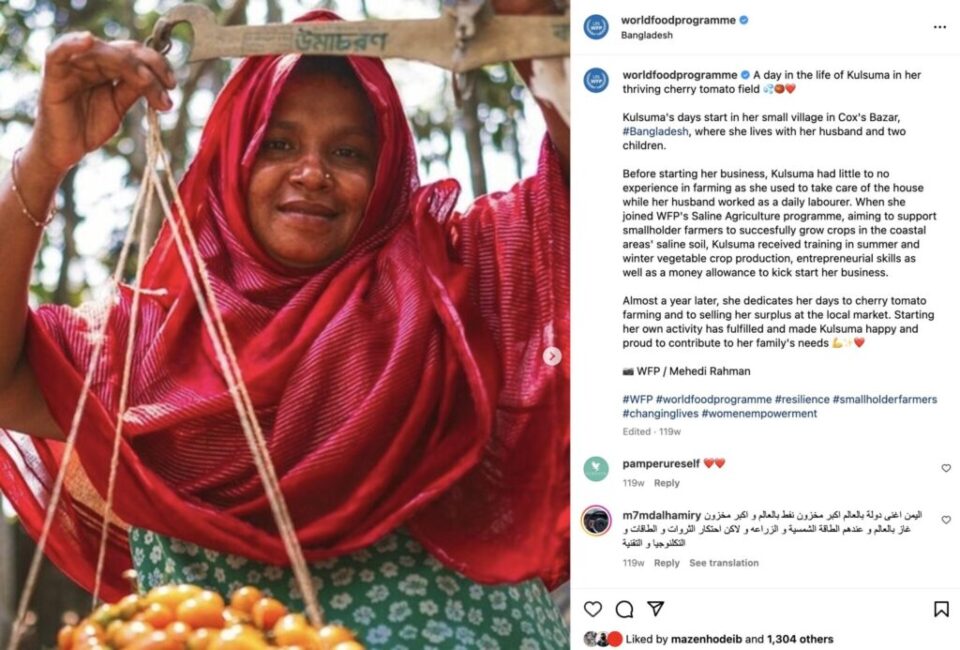Open the #womenempowerment hashtag
Screen dimensions: 960x650
[x=759, y=413]
